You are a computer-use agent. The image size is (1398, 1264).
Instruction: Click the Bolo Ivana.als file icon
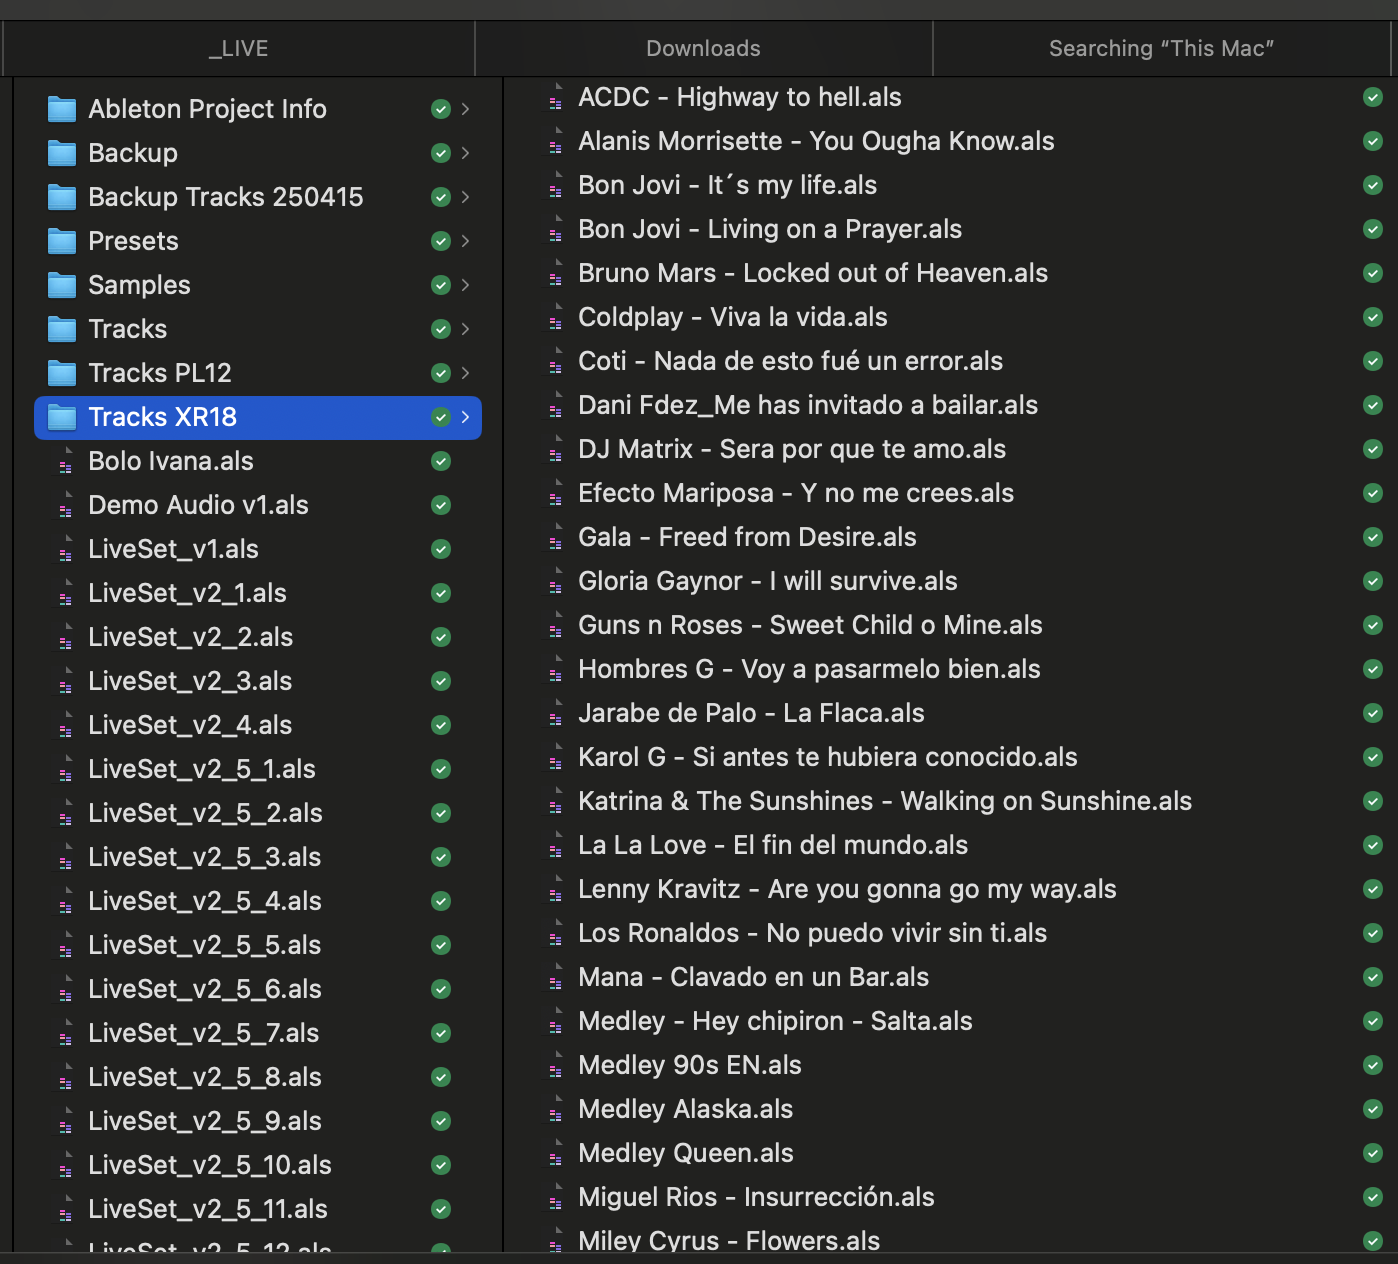point(65,461)
